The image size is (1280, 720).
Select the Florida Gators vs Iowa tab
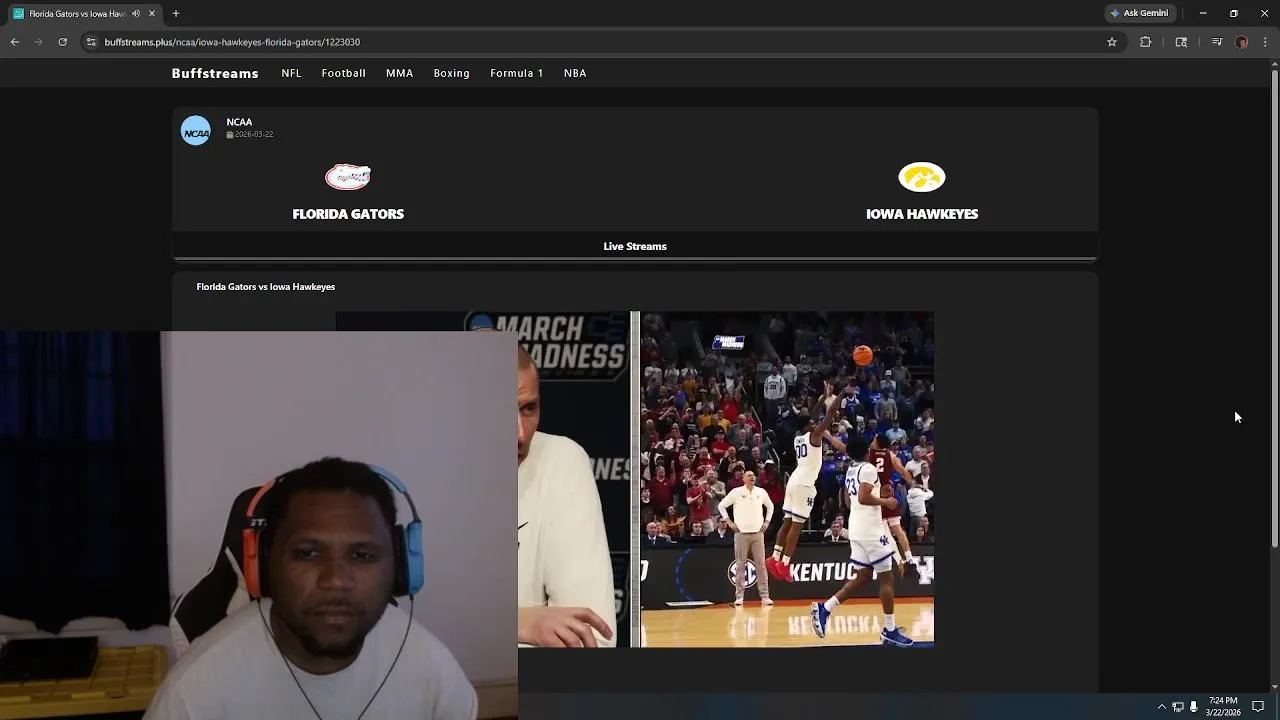point(85,14)
